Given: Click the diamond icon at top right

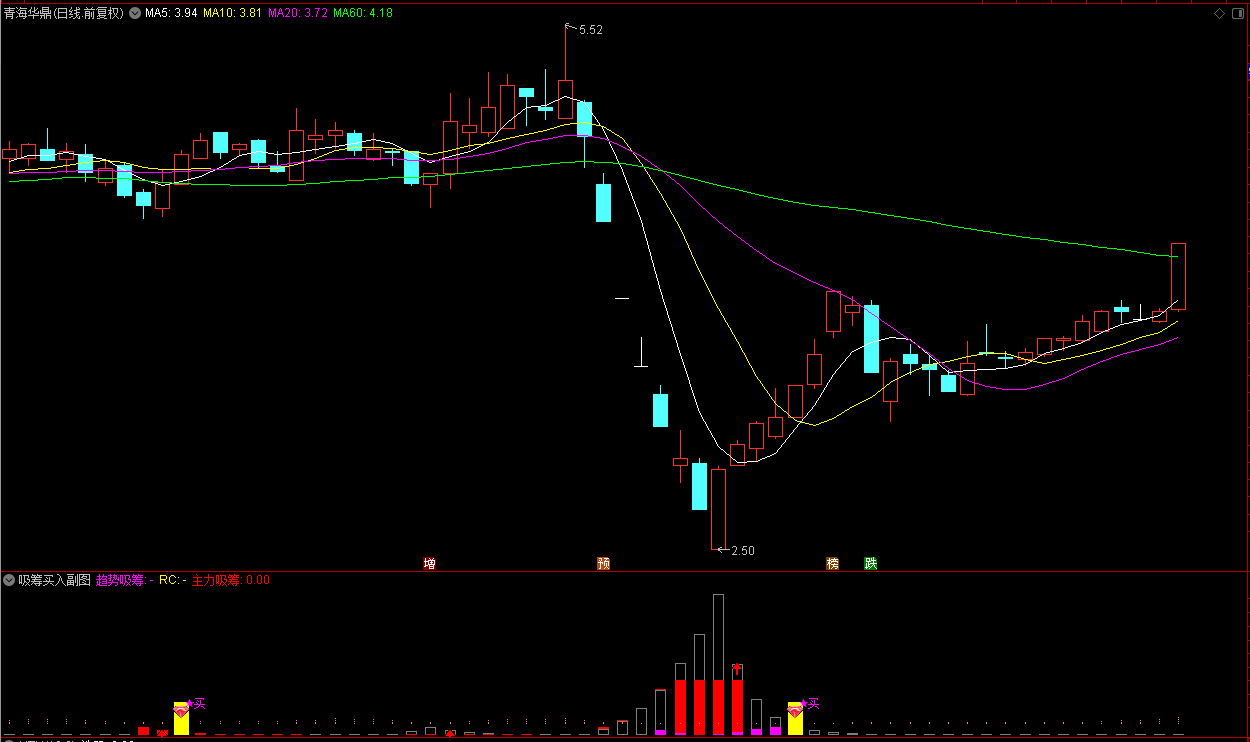Looking at the screenshot, I should click(1219, 14).
